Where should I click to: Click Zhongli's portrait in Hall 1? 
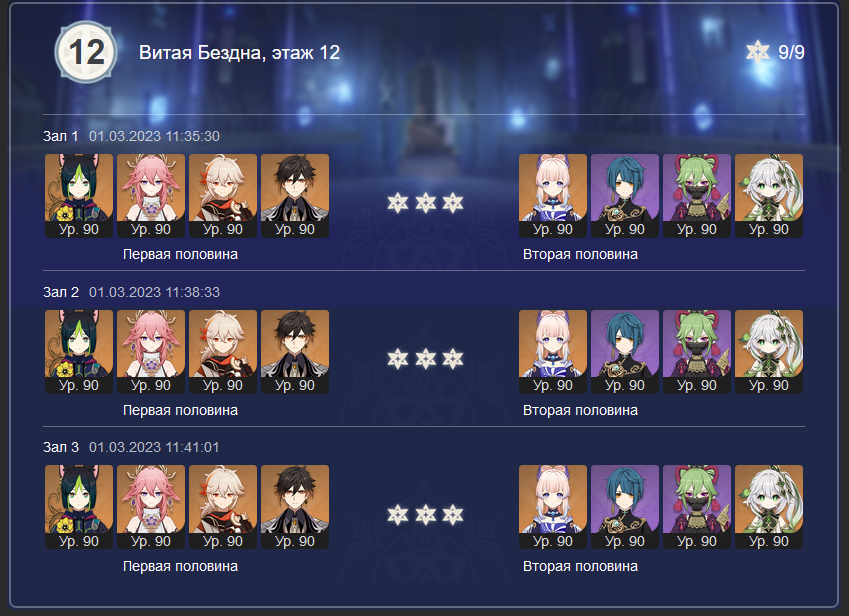(x=295, y=195)
